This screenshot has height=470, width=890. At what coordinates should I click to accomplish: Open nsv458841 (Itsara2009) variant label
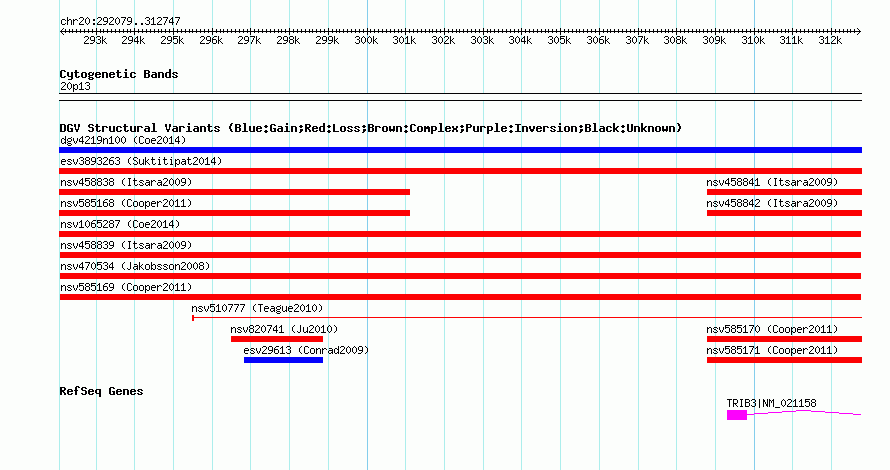[772, 182]
